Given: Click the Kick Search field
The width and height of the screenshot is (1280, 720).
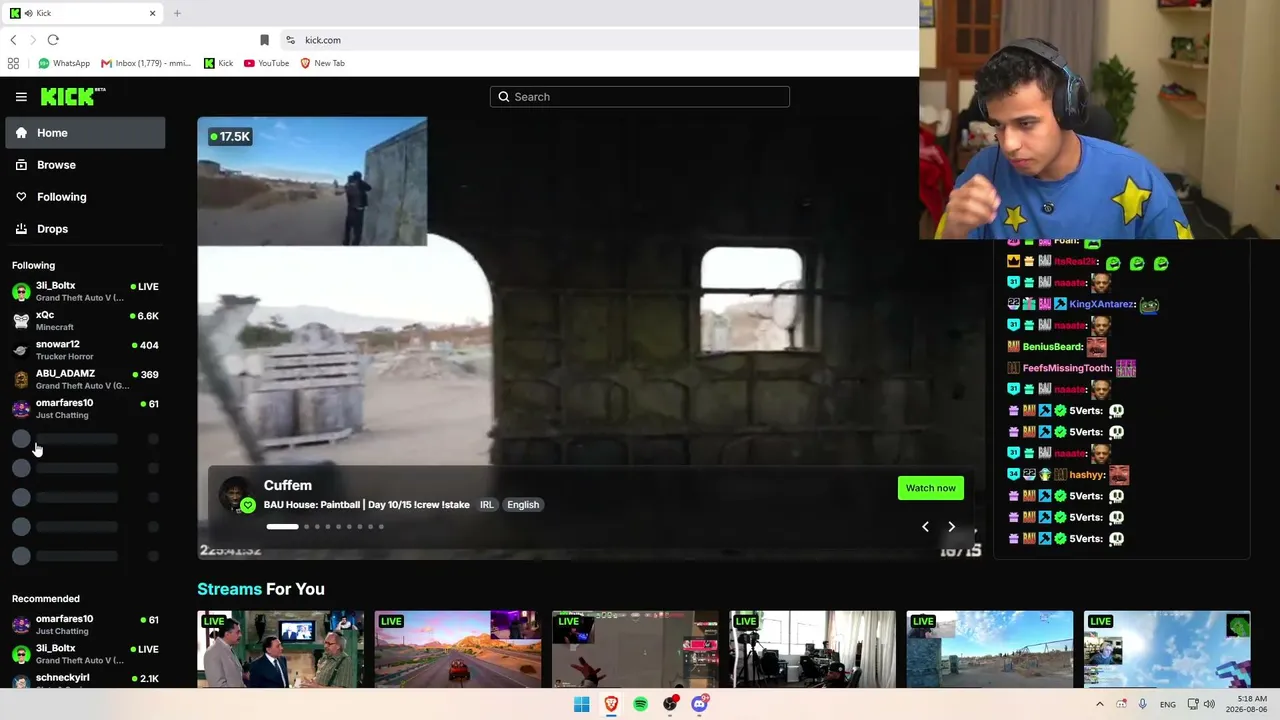Looking at the screenshot, I should click(x=640, y=97).
